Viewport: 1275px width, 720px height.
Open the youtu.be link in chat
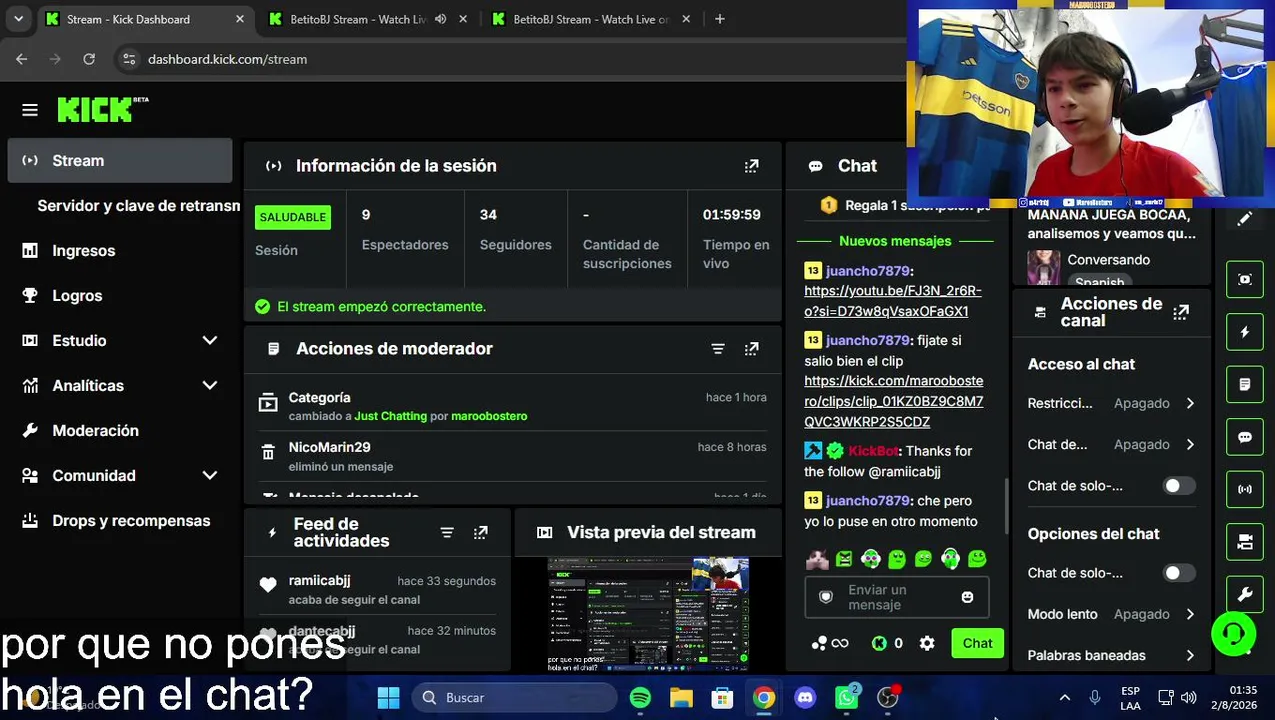893,301
